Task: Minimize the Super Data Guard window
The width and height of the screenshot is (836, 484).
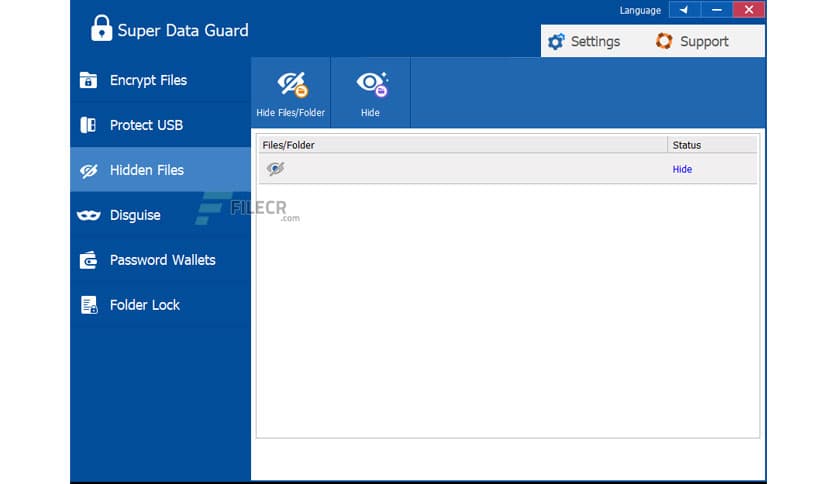Action: (x=717, y=10)
